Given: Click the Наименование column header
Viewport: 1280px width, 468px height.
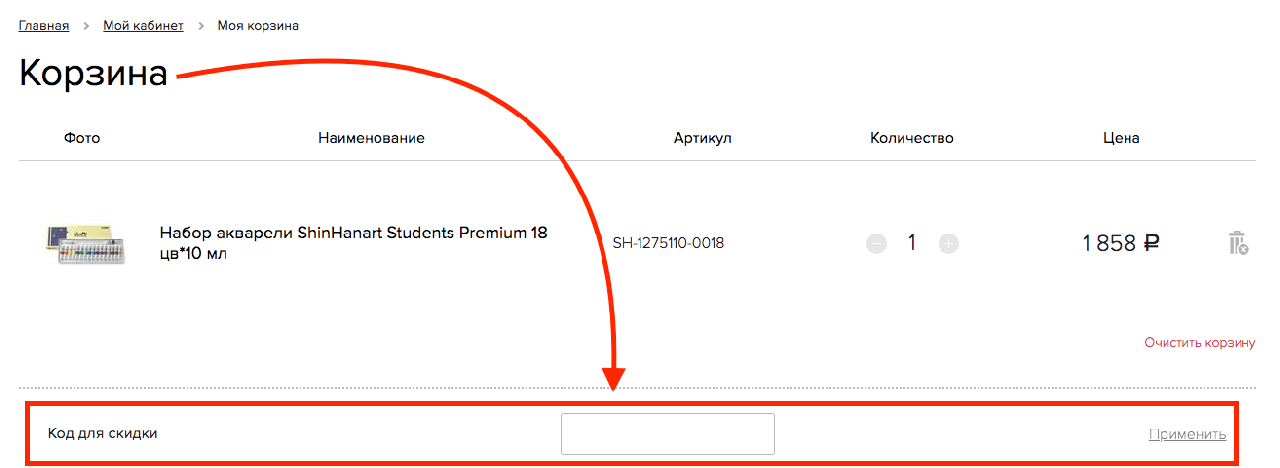Looking at the screenshot, I should pos(371,138).
